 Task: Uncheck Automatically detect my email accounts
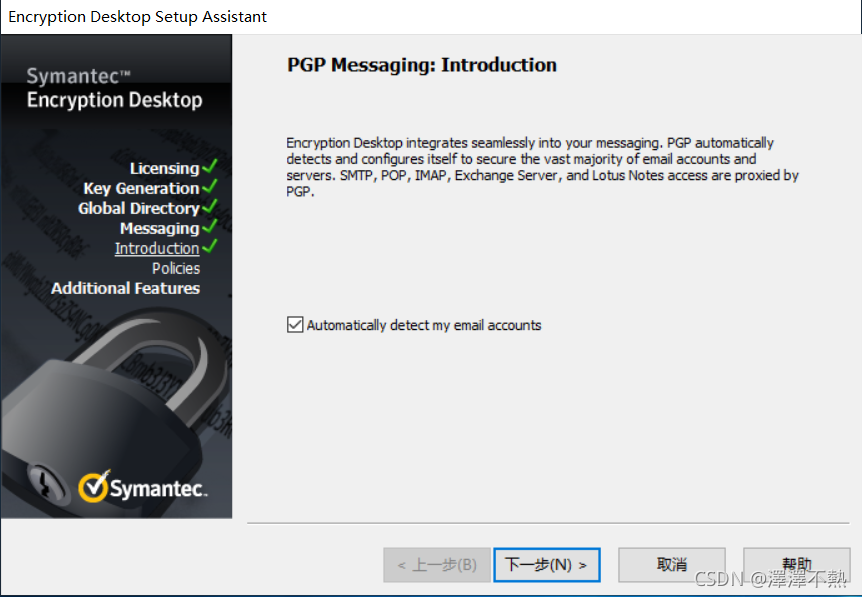[x=295, y=325]
